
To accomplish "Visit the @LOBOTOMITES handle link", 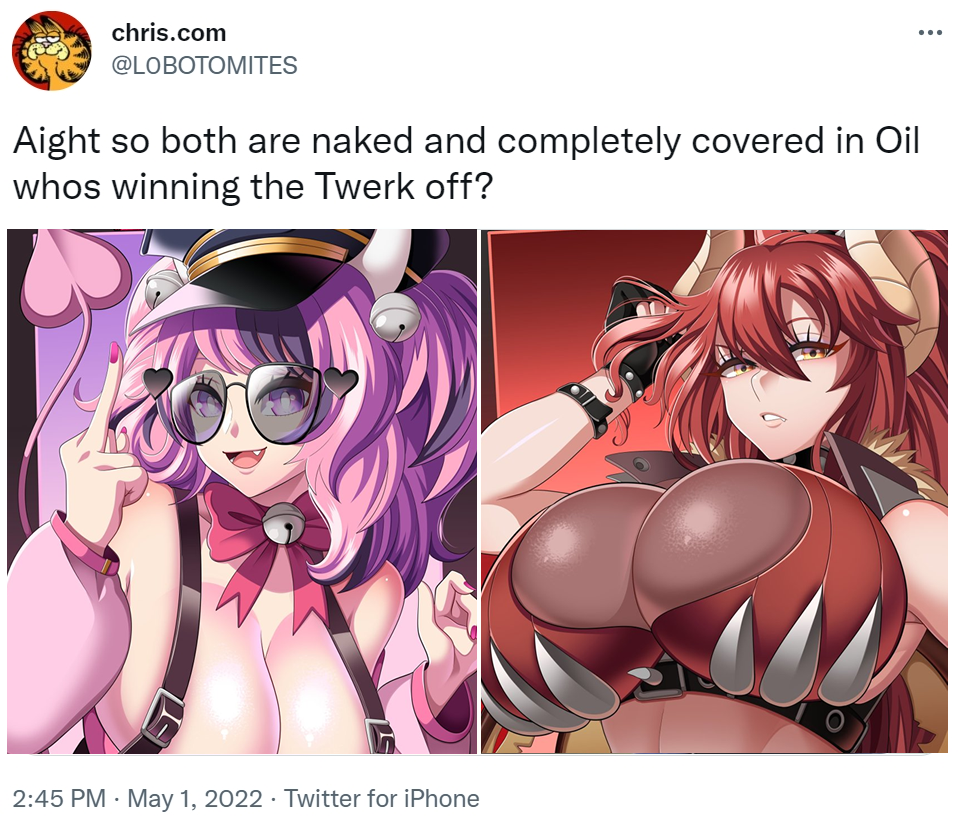I will tap(204, 65).
